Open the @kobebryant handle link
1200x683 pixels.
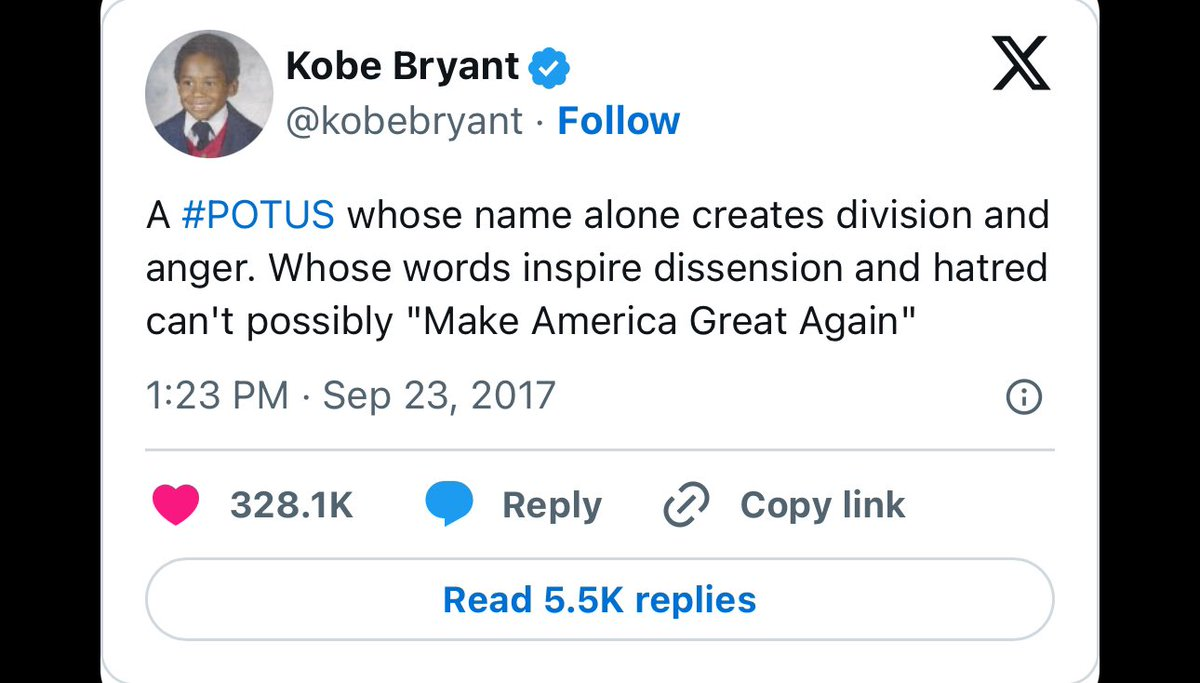coord(404,121)
